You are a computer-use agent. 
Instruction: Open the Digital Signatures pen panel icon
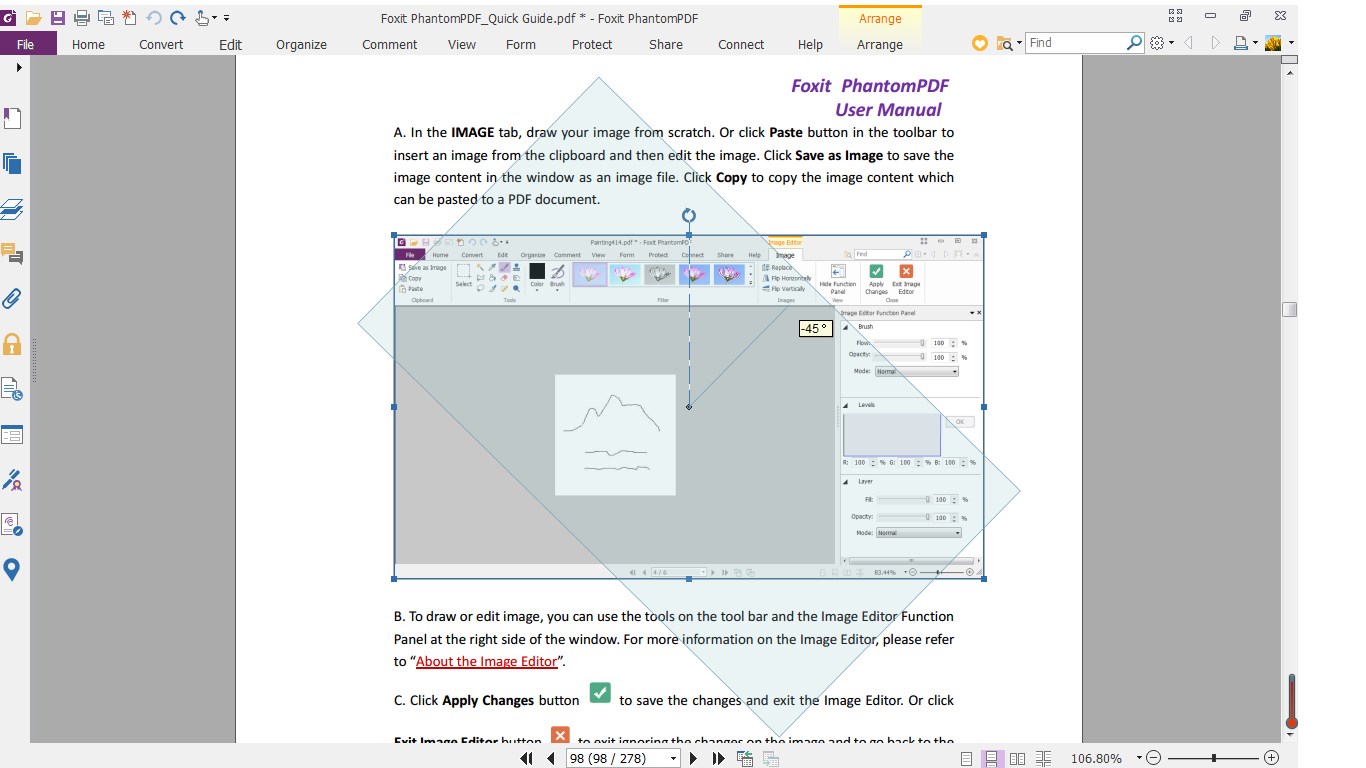[12, 480]
